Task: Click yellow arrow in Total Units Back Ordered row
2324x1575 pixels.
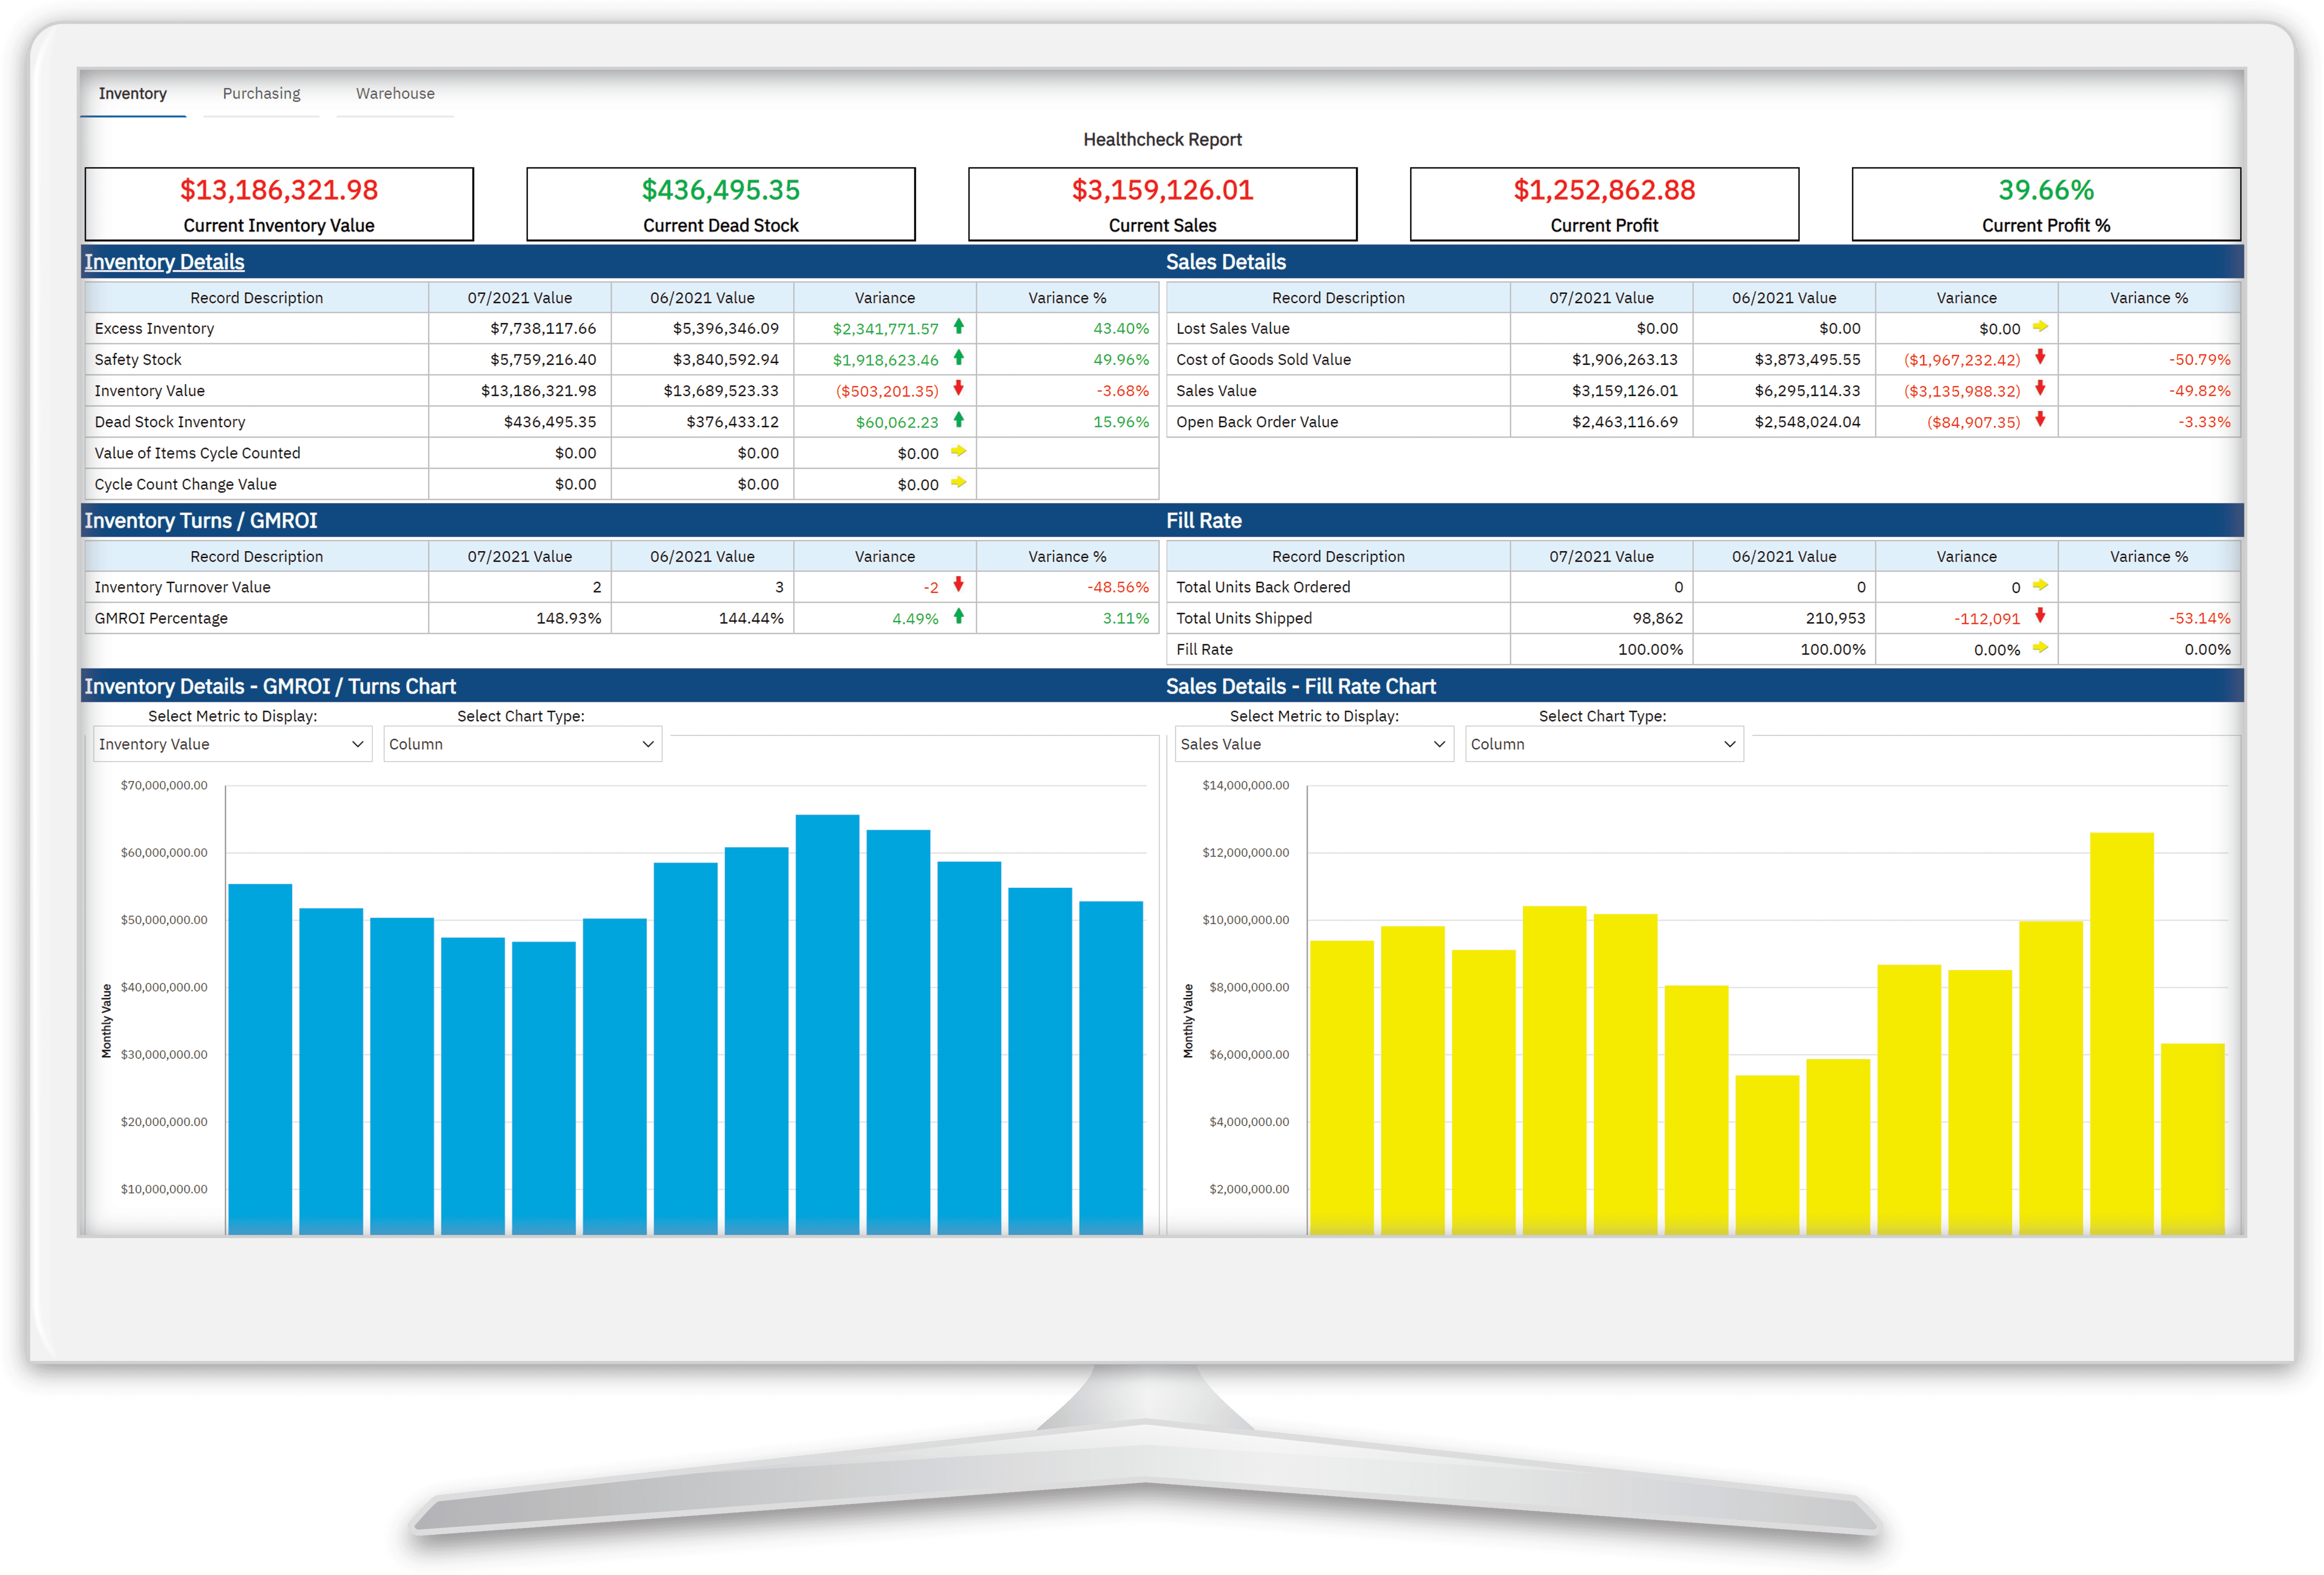Action: (2040, 585)
